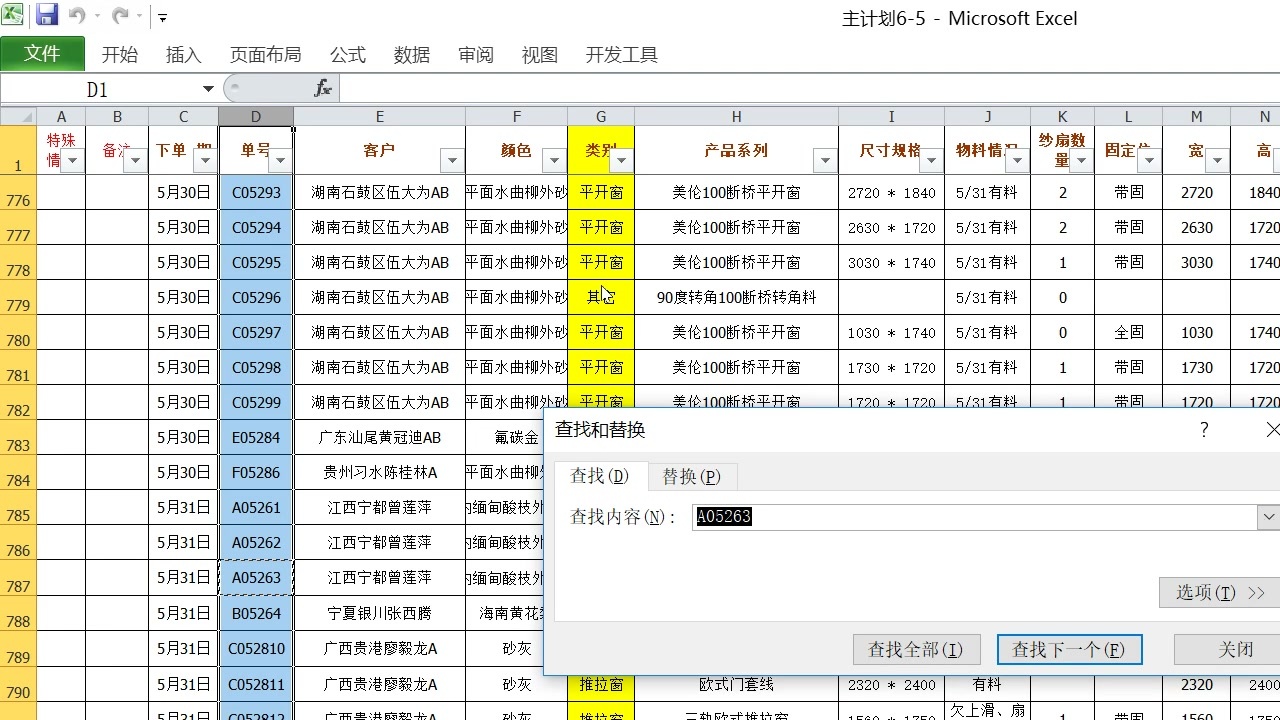This screenshot has width=1280, height=720.
Task: Open the filter dropdown for 客户 column
Action: point(452,161)
